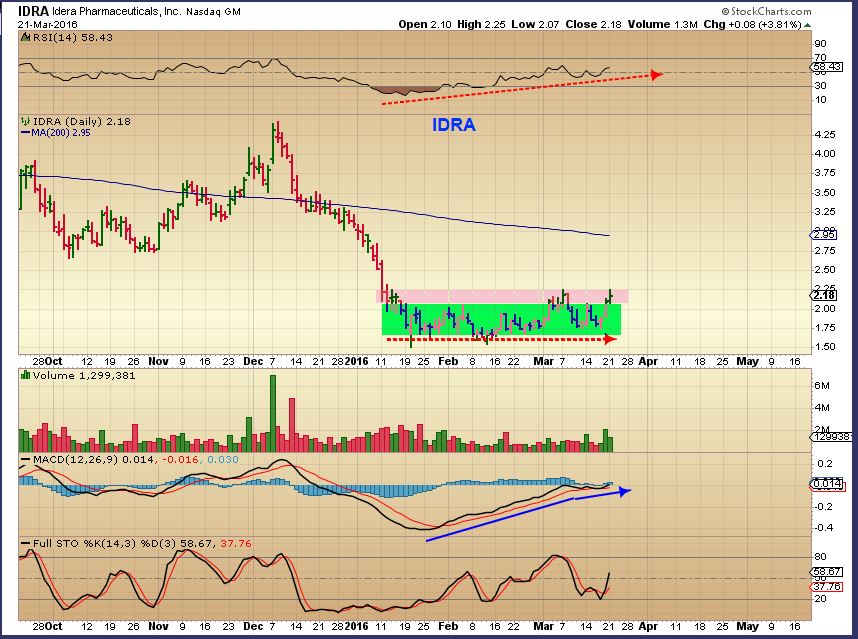
Task: Click the 1.50 label on the price scale
Action: coord(824,347)
